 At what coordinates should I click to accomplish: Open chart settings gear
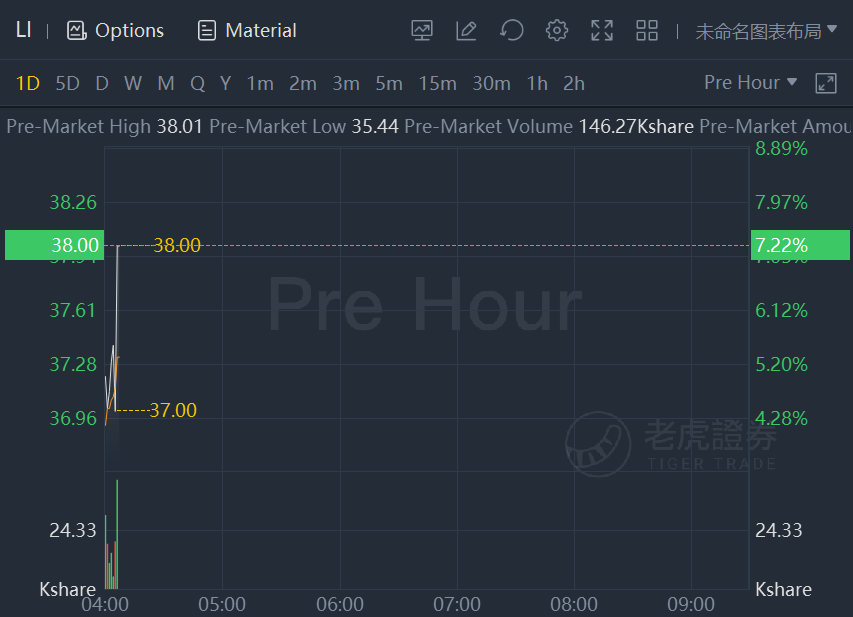(x=557, y=30)
